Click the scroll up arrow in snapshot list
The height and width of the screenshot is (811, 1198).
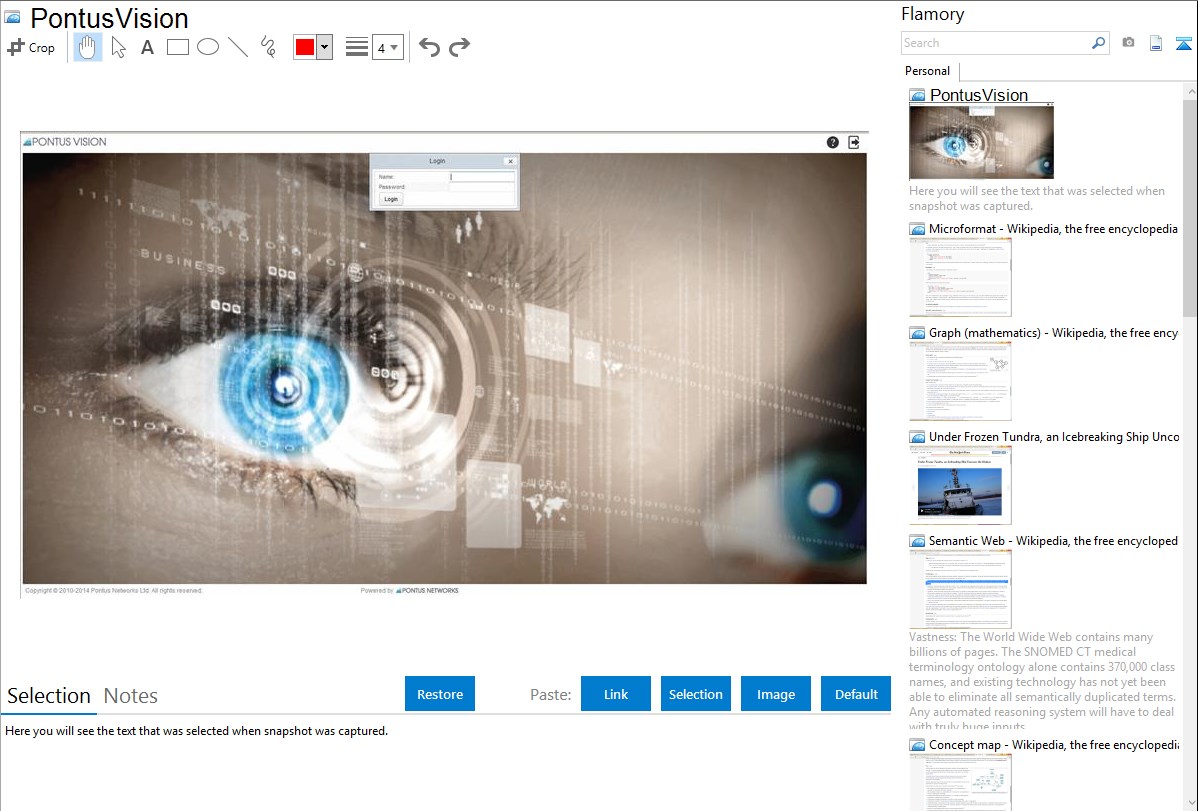click(x=1190, y=91)
